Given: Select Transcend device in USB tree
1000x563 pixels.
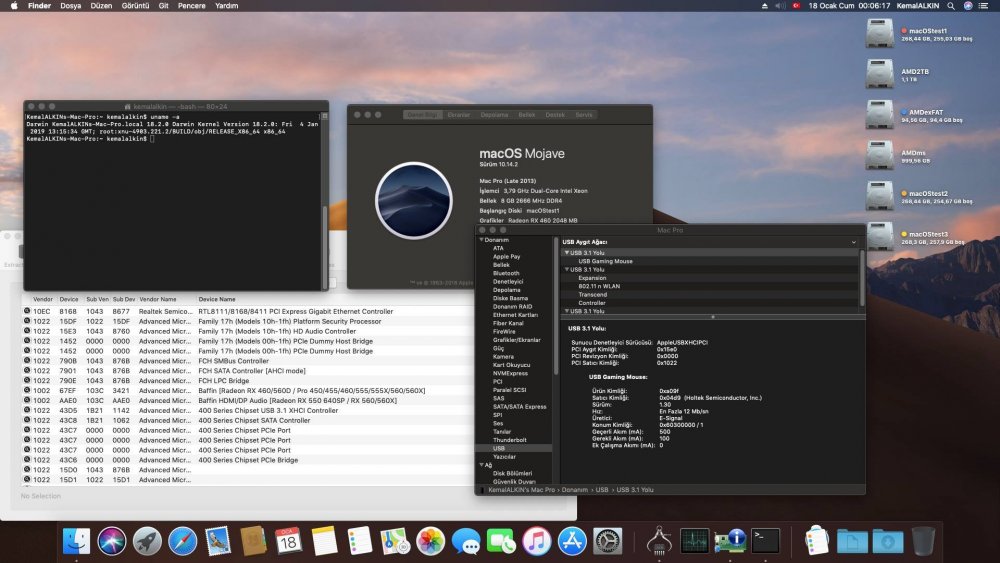Looking at the screenshot, I should point(592,295).
